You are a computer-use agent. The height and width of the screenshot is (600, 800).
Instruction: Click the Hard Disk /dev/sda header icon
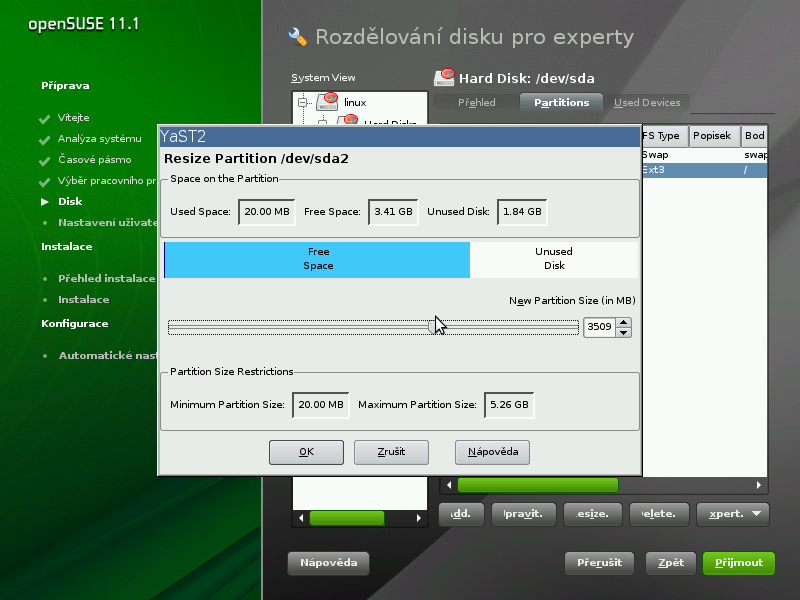(444, 78)
